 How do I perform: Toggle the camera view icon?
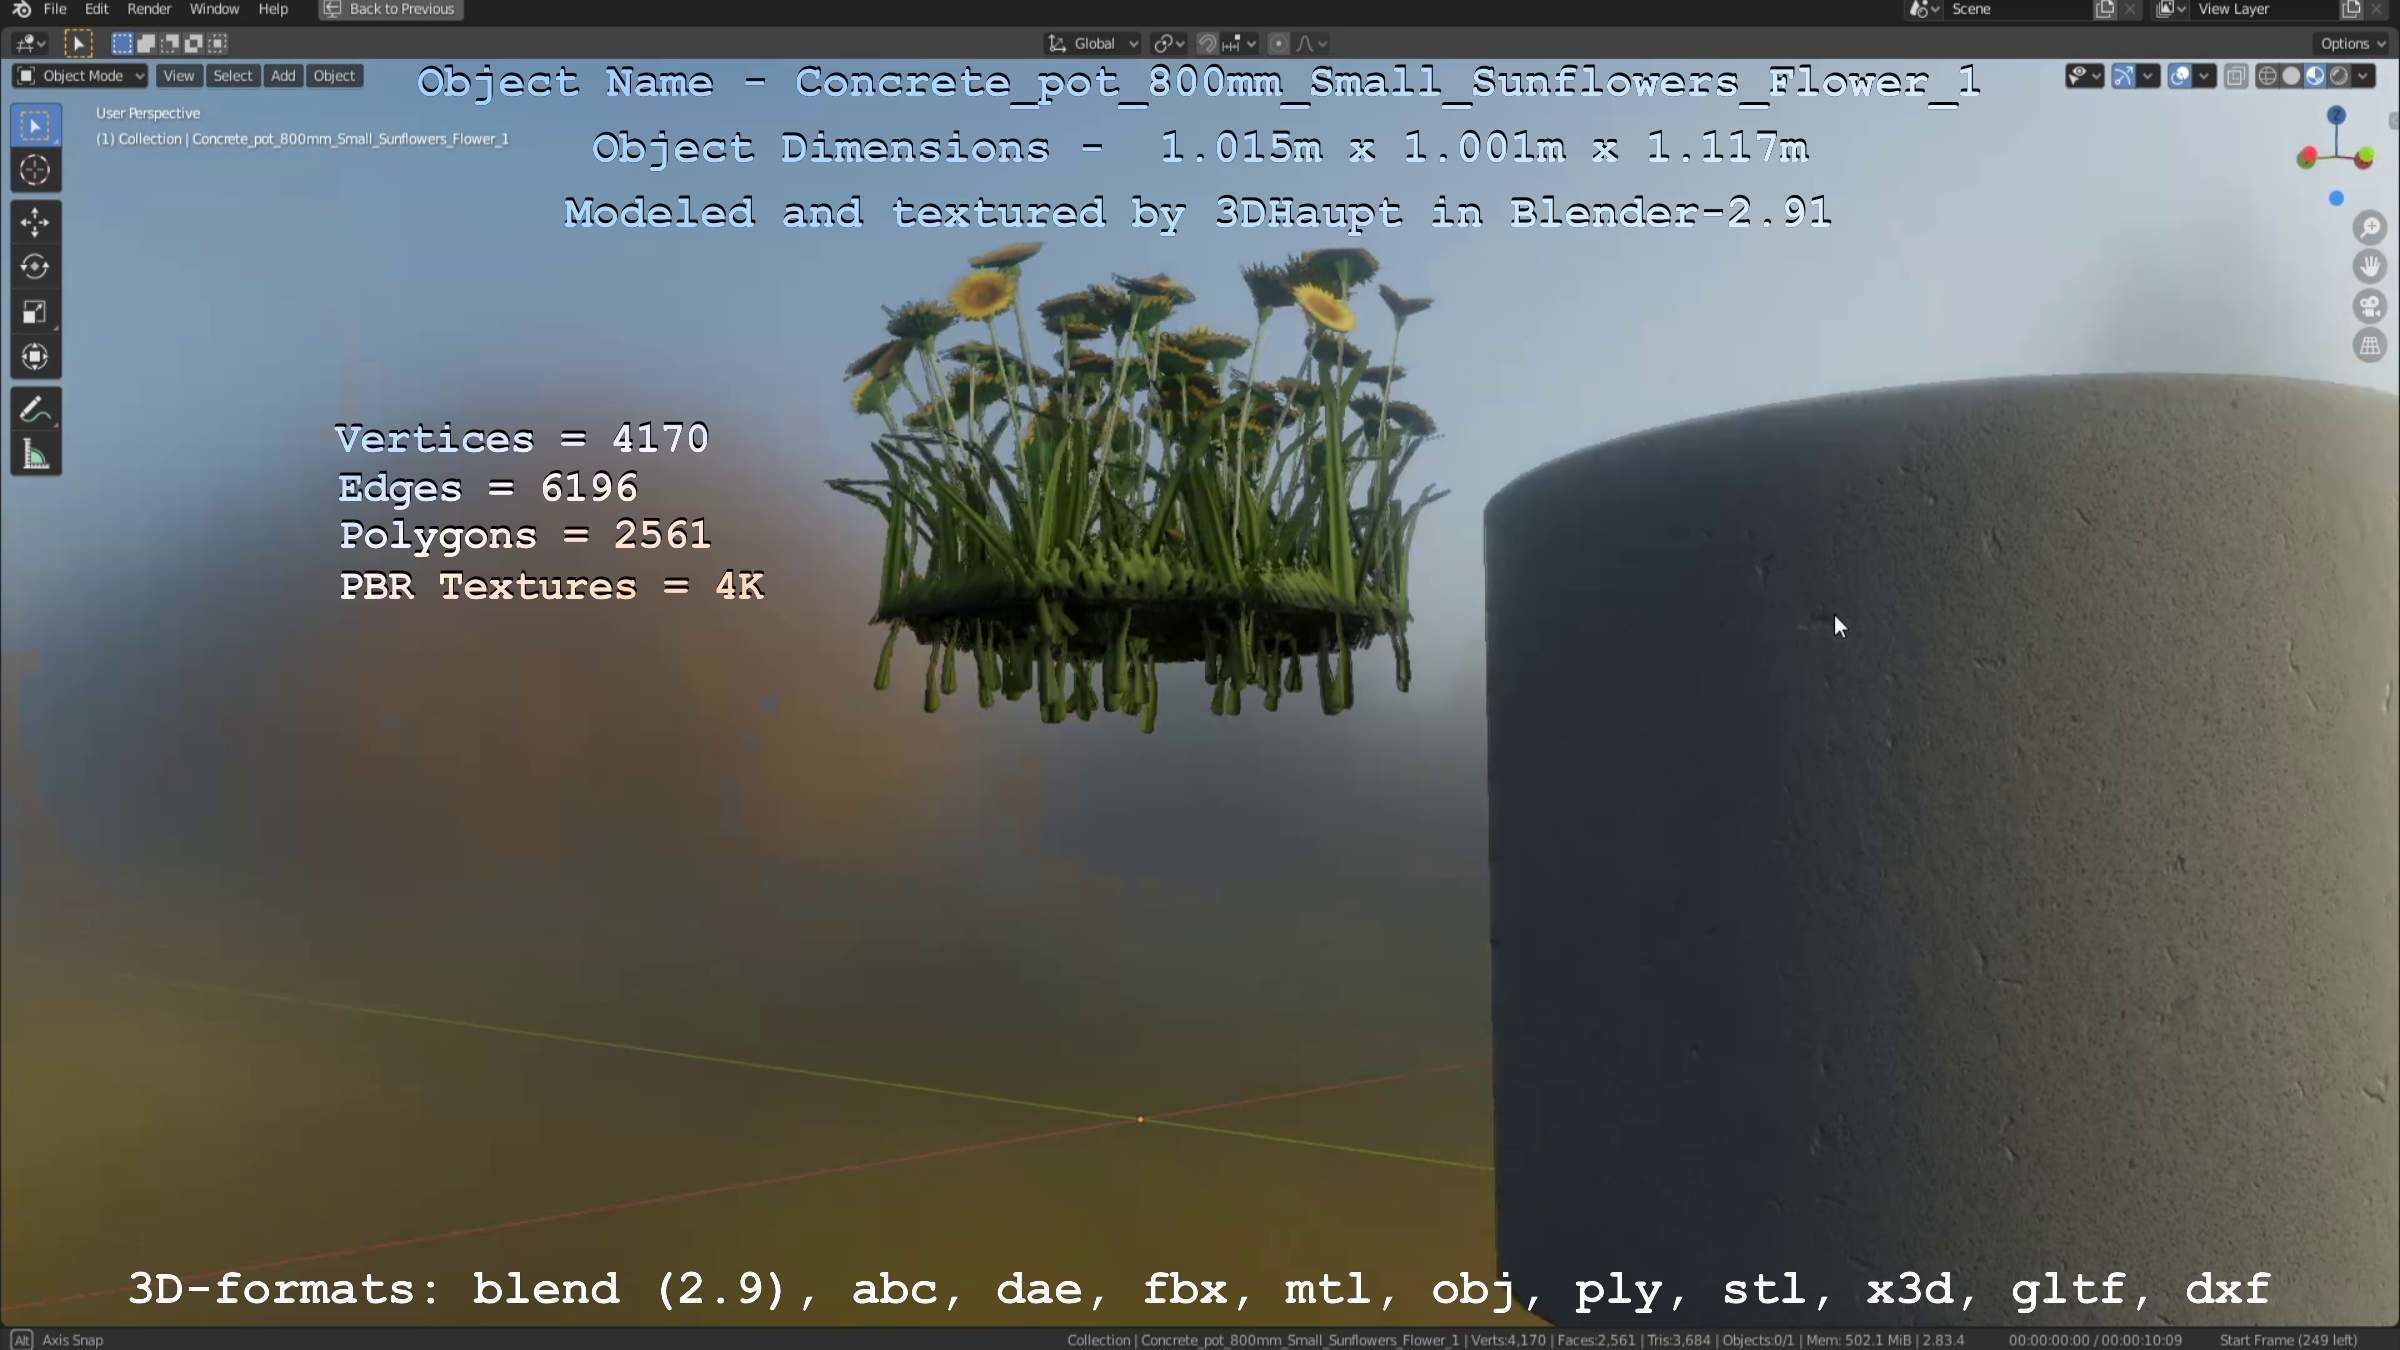[2370, 307]
